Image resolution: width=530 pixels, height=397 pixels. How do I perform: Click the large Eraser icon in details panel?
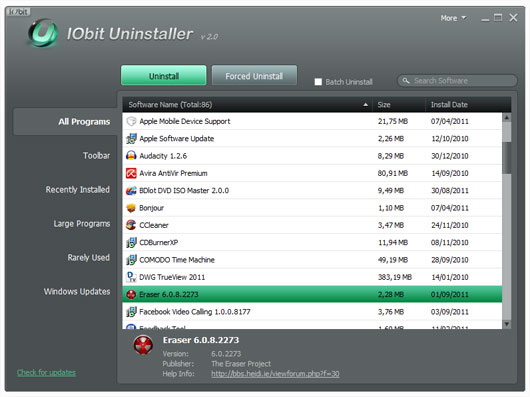pyautogui.click(x=143, y=345)
